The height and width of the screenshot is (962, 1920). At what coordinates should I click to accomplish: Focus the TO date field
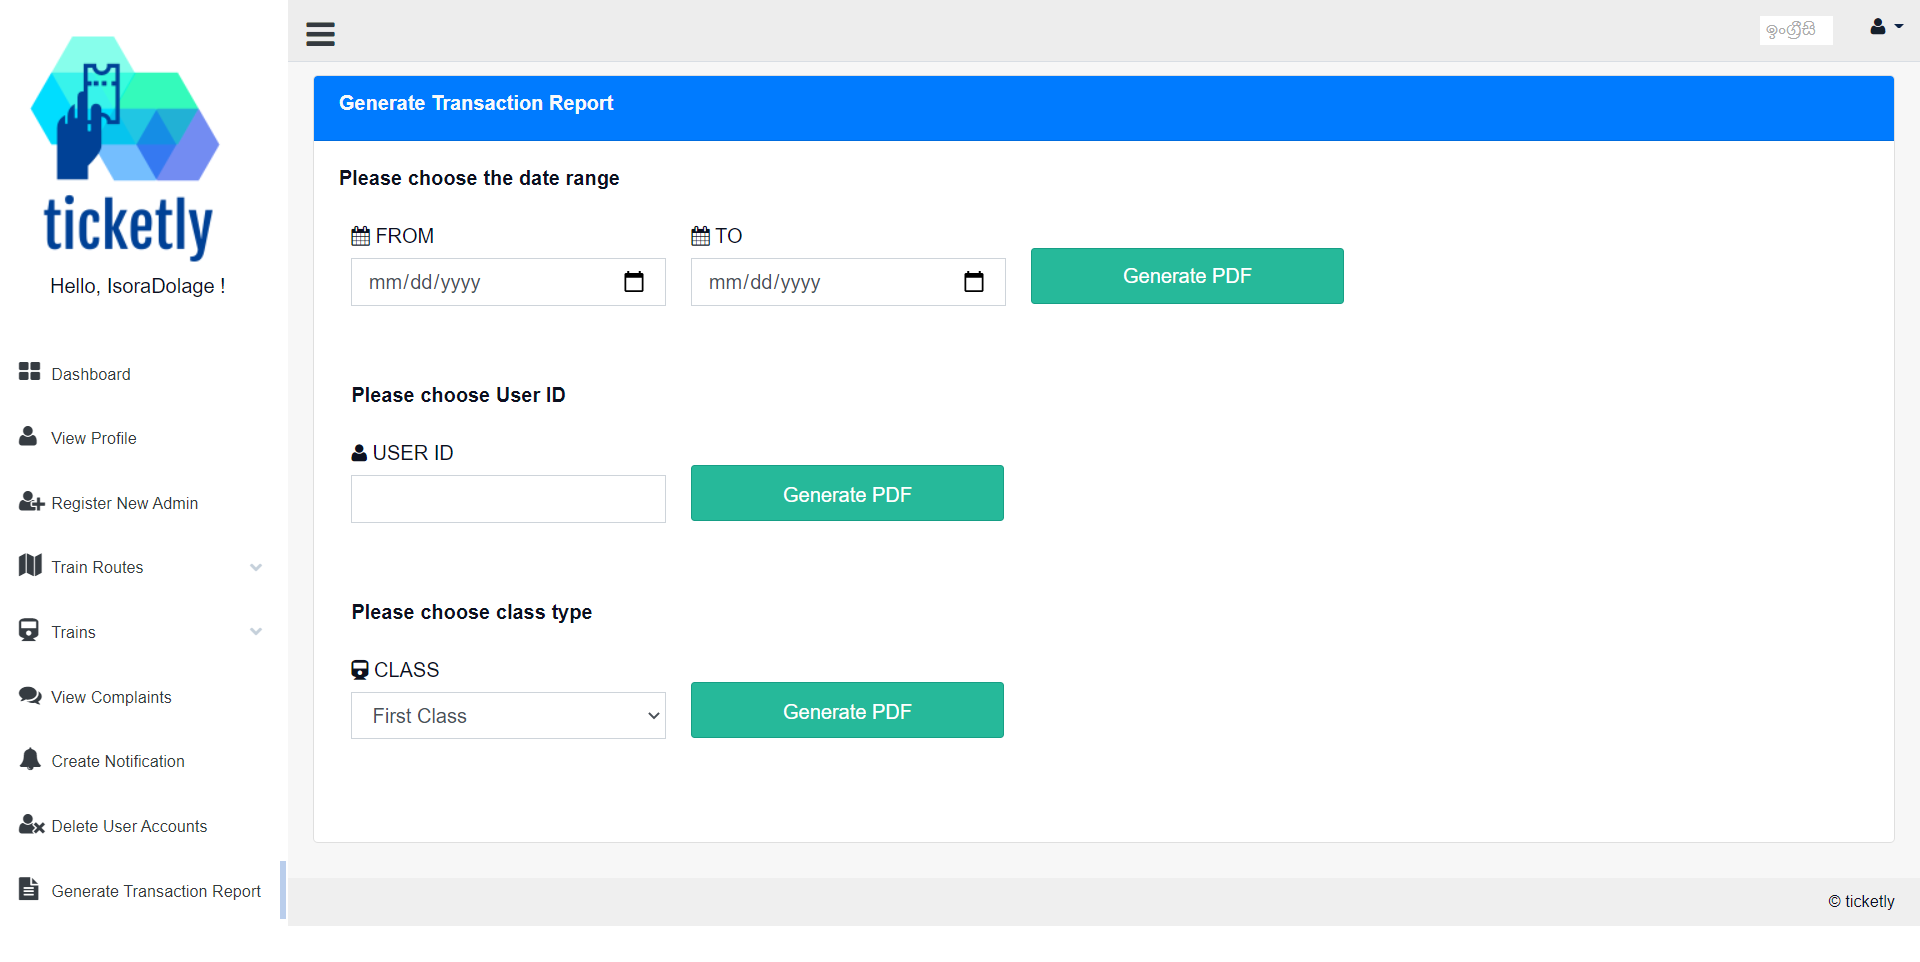[848, 282]
